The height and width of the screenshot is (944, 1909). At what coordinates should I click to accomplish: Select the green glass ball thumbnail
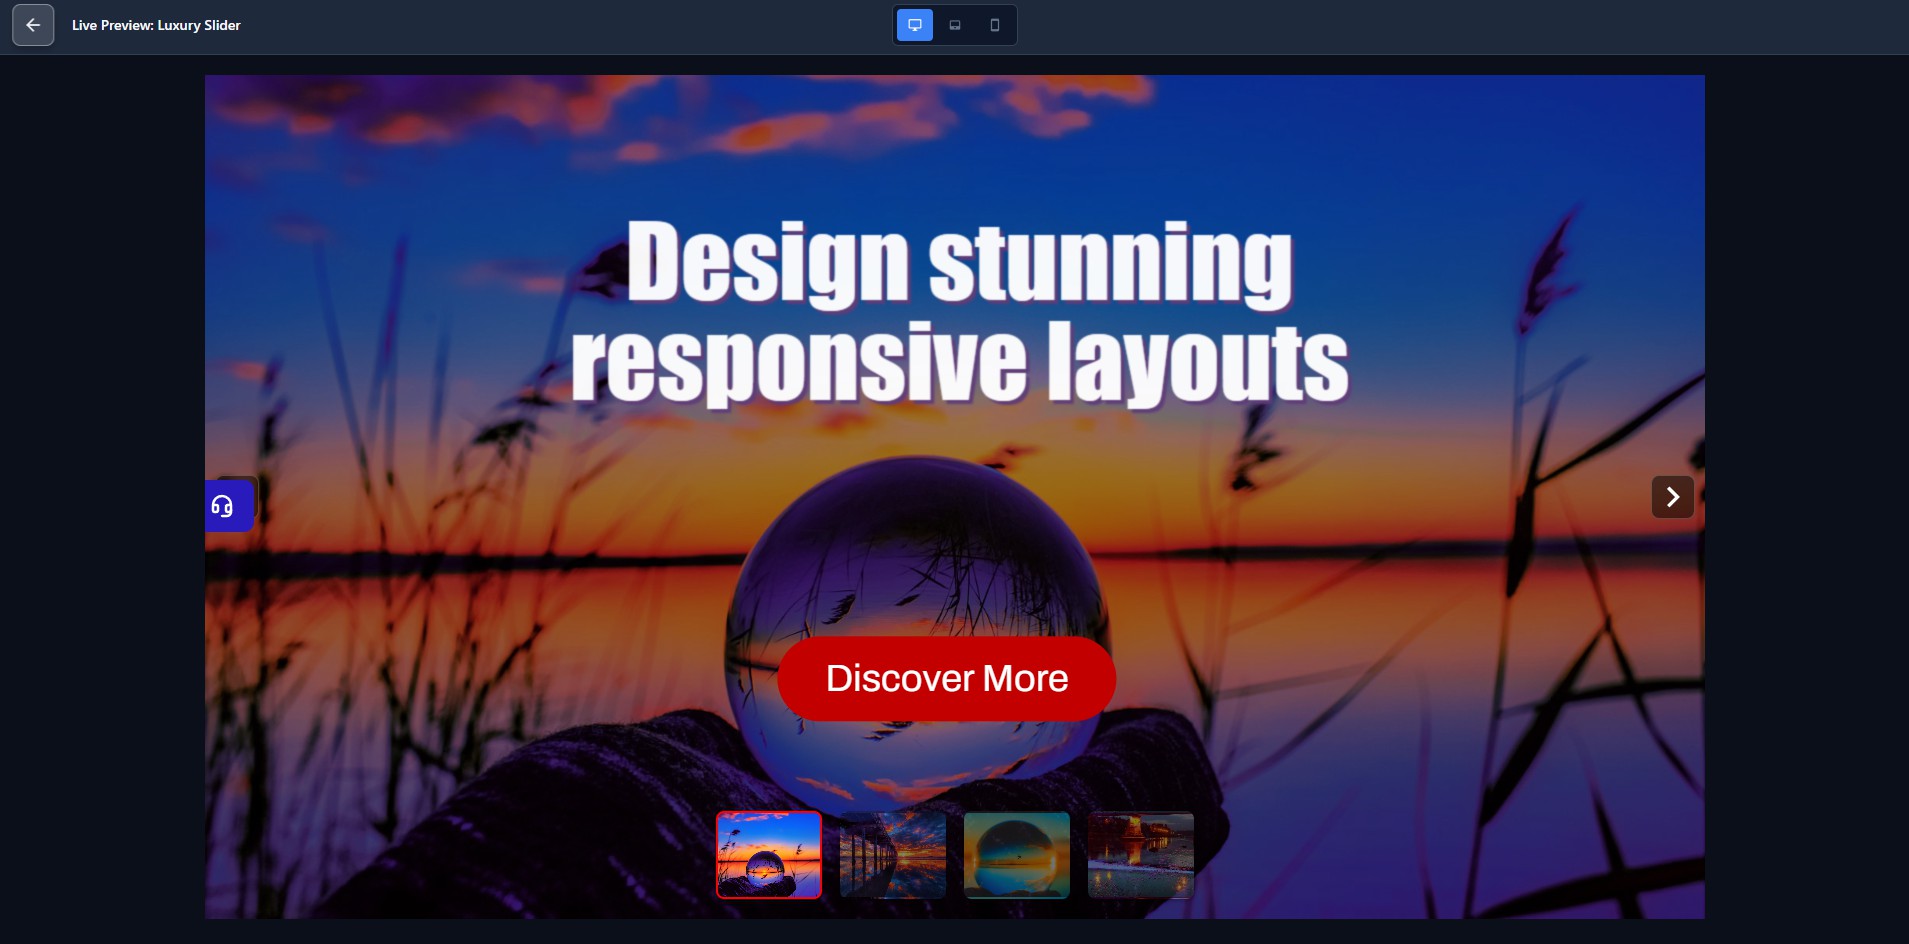(1017, 855)
